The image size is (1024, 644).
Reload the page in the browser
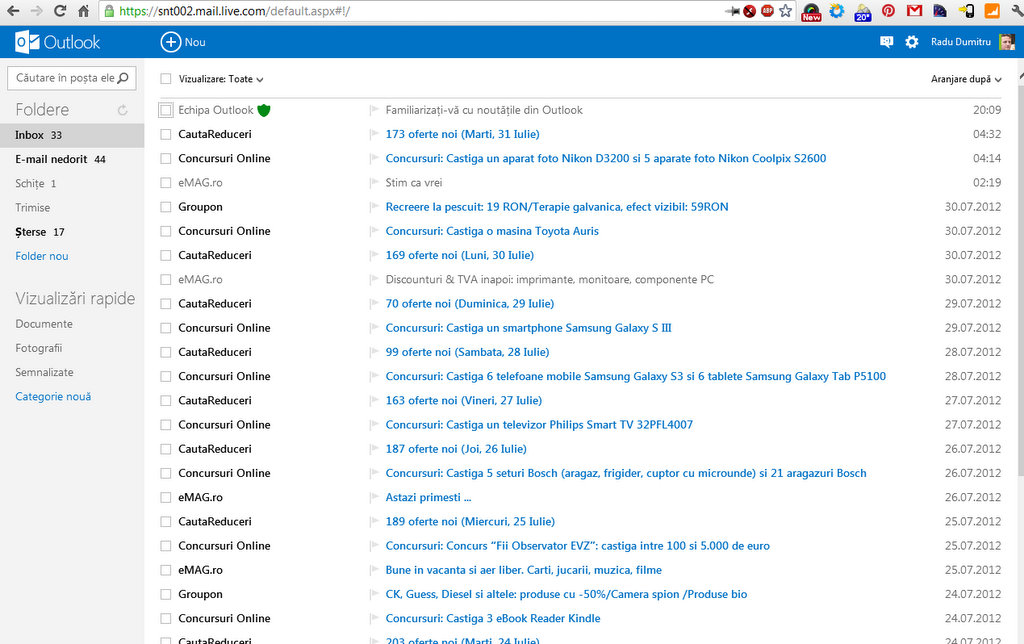click(x=60, y=11)
